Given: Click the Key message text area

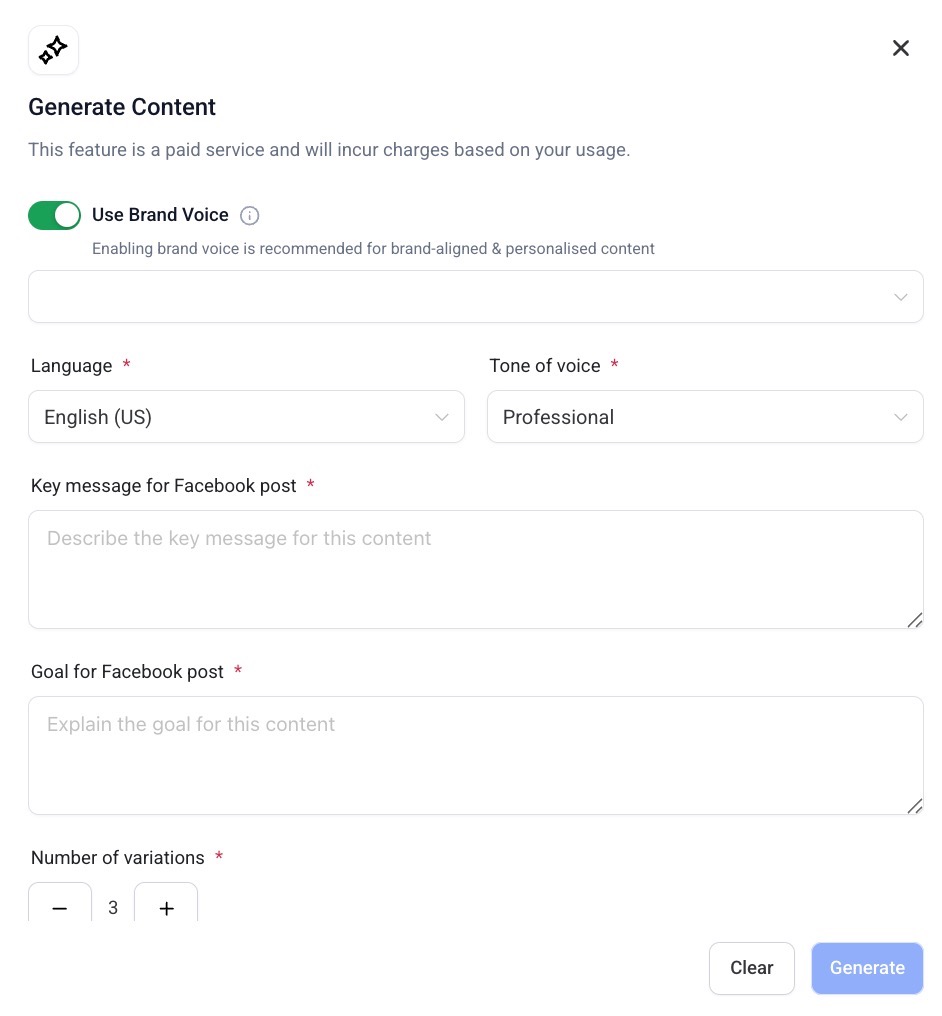Looking at the screenshot, I should click(475, 569).
